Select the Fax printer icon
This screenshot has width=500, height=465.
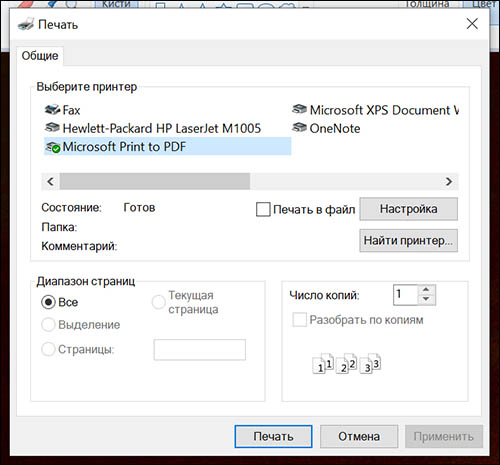pyautogui.click(x=52, y=110)
